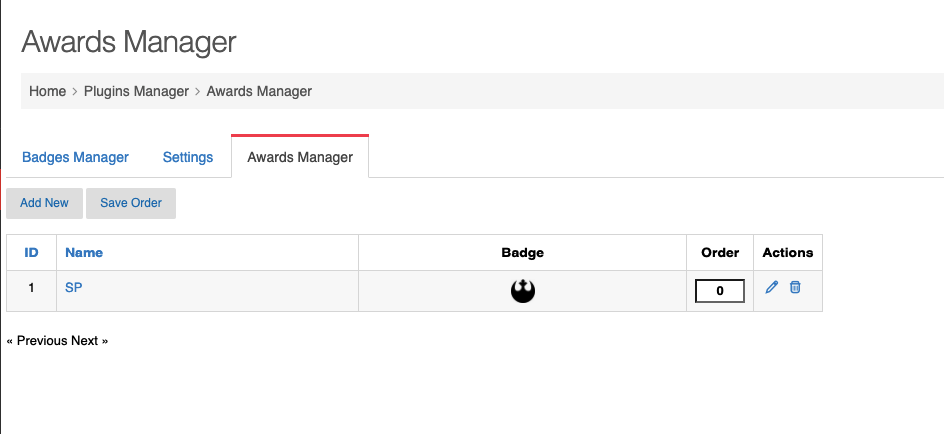Image resolution: width=944 pixels, height=434 pixels.
Task: Go to Home in the breadcrumb
Action: tap(48, 91)
